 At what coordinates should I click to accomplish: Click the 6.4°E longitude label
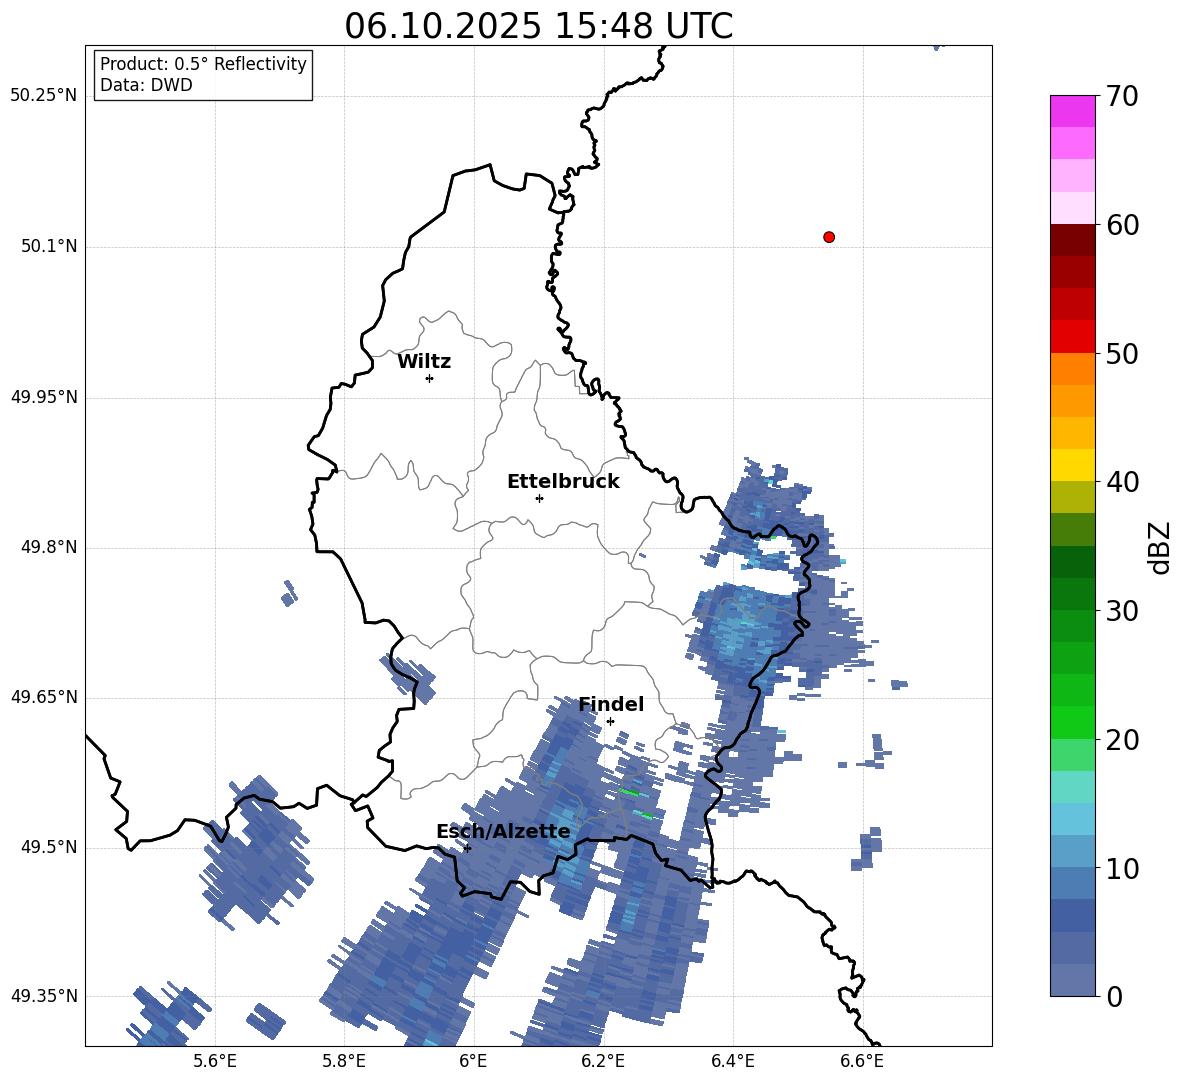point(732,1062)
